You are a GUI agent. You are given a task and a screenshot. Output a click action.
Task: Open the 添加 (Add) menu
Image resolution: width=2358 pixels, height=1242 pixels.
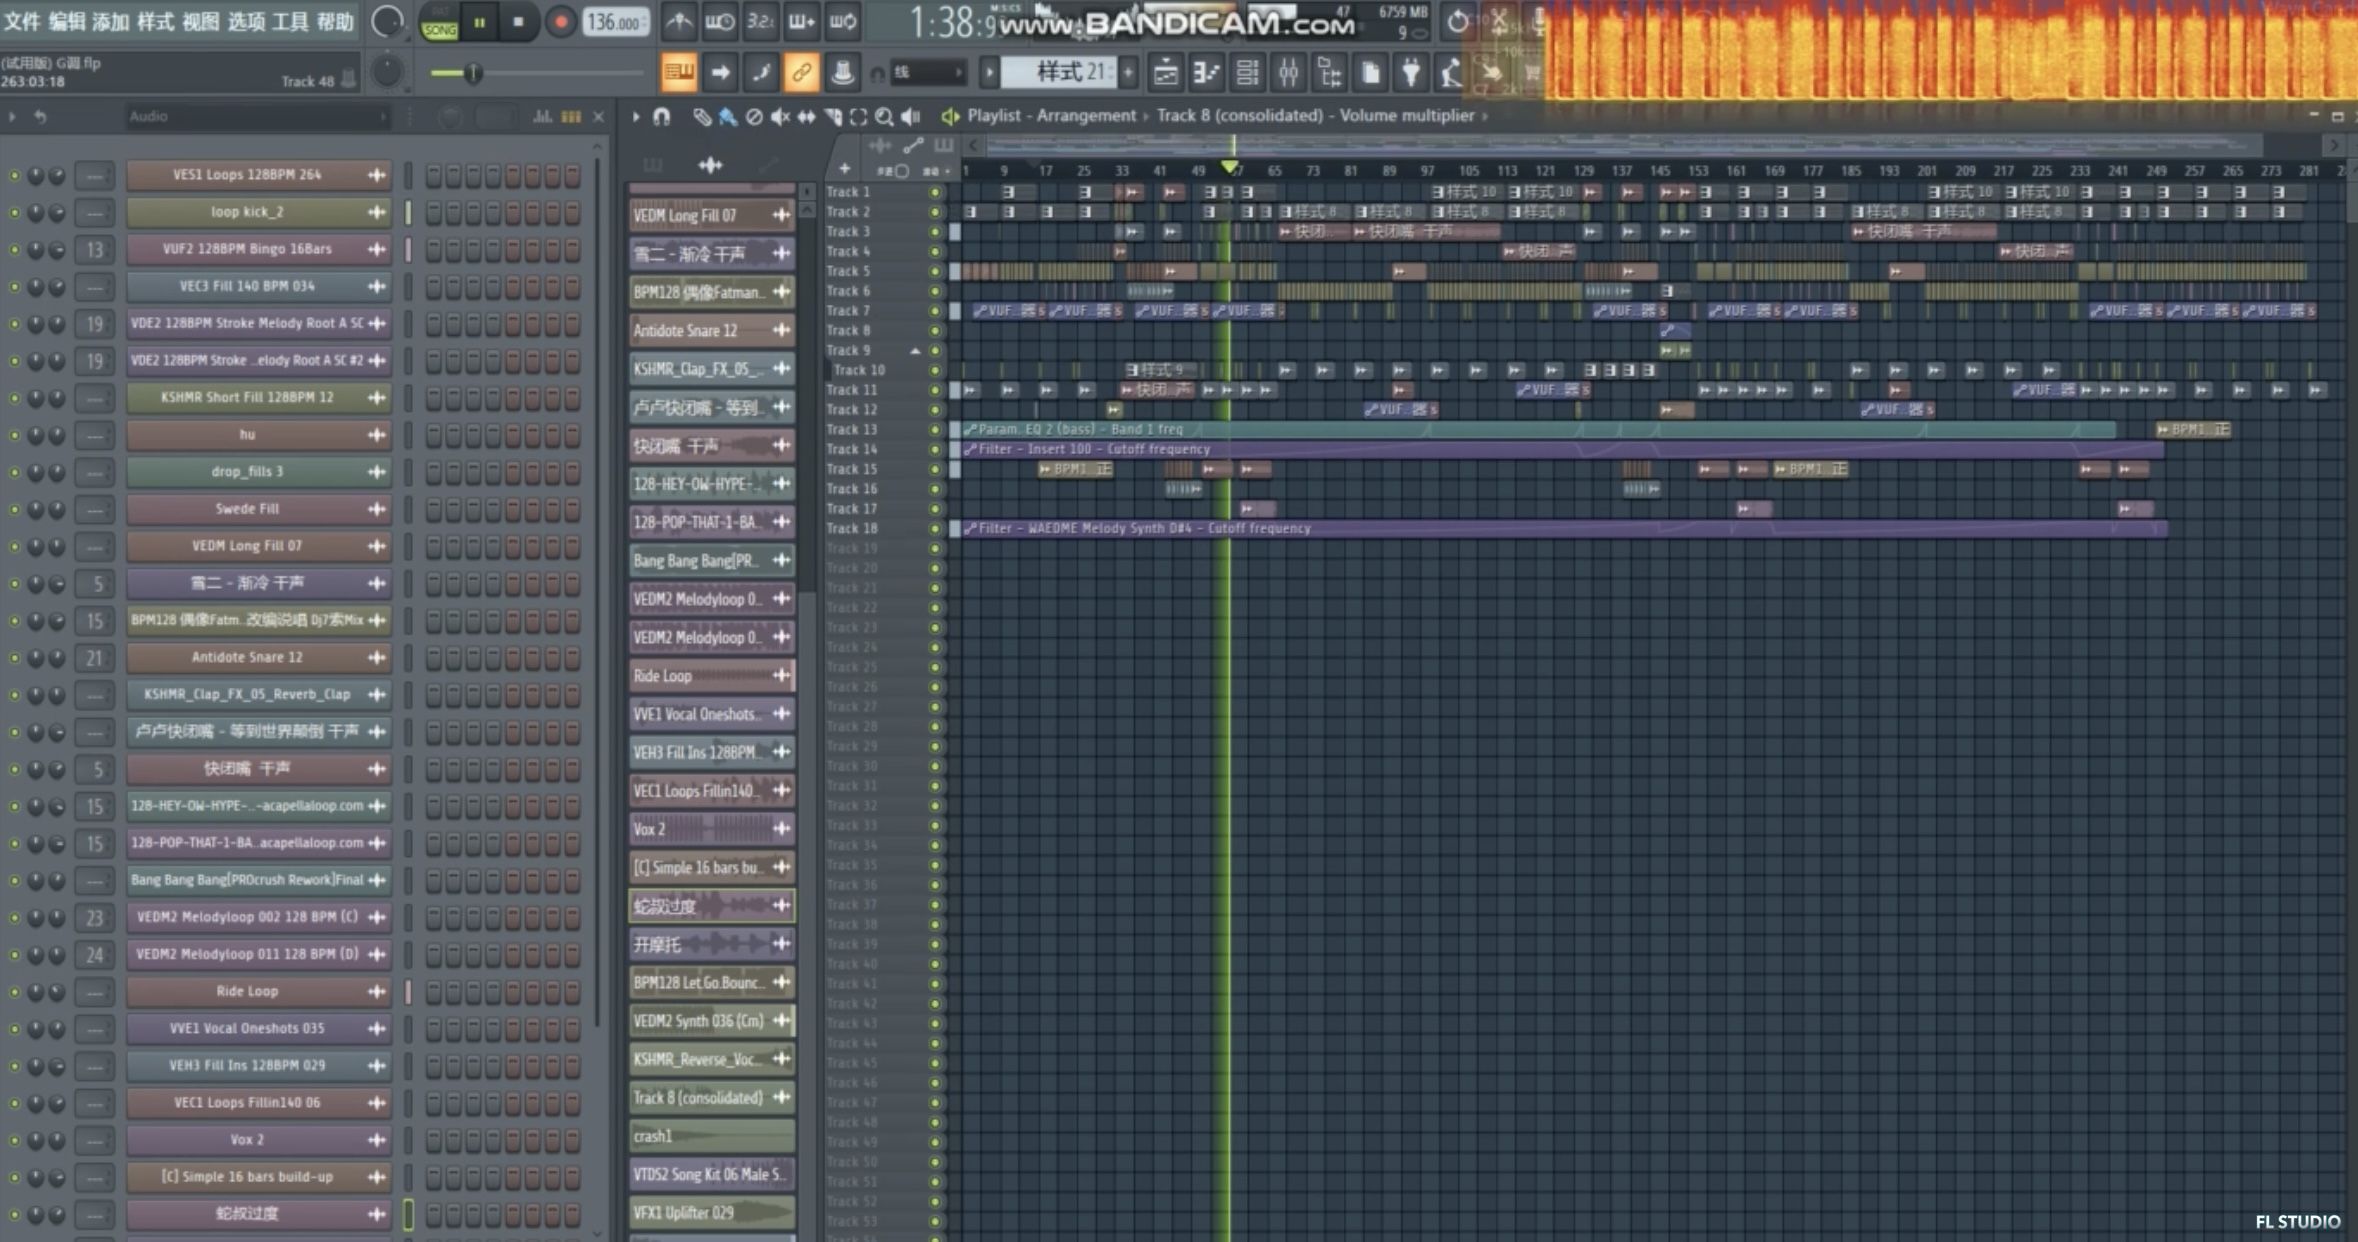pos(111,21)
